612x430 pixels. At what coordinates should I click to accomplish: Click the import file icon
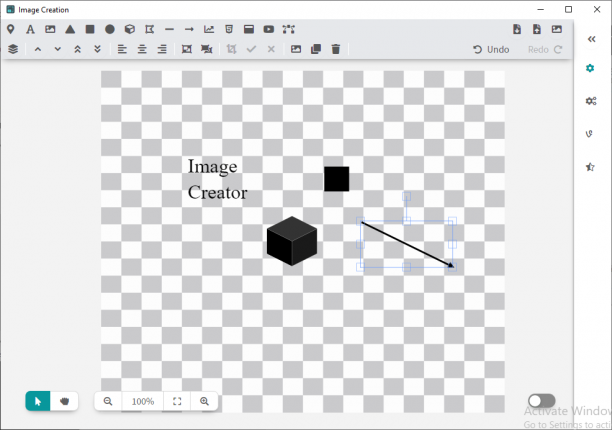(517, 29)
